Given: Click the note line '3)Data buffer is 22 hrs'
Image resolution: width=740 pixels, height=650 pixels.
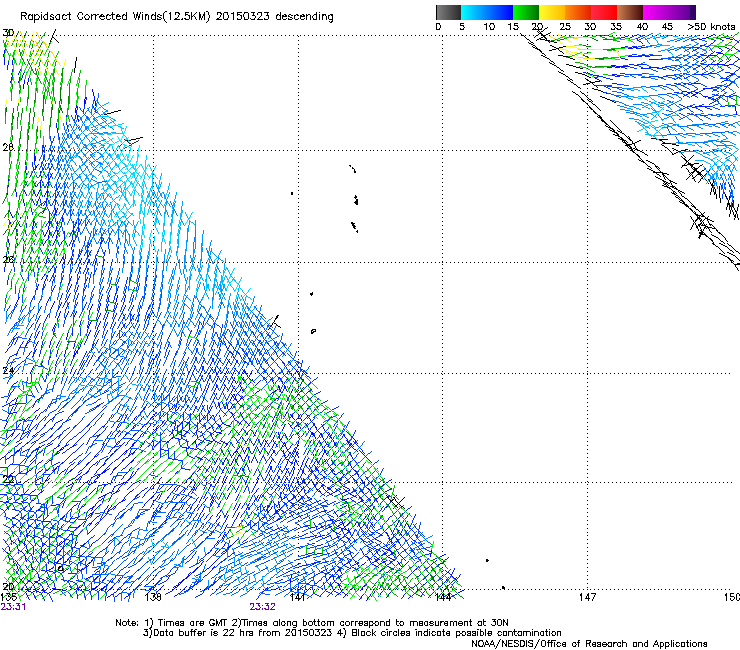Looking at the screenshot, I should (x=352, y=633).
